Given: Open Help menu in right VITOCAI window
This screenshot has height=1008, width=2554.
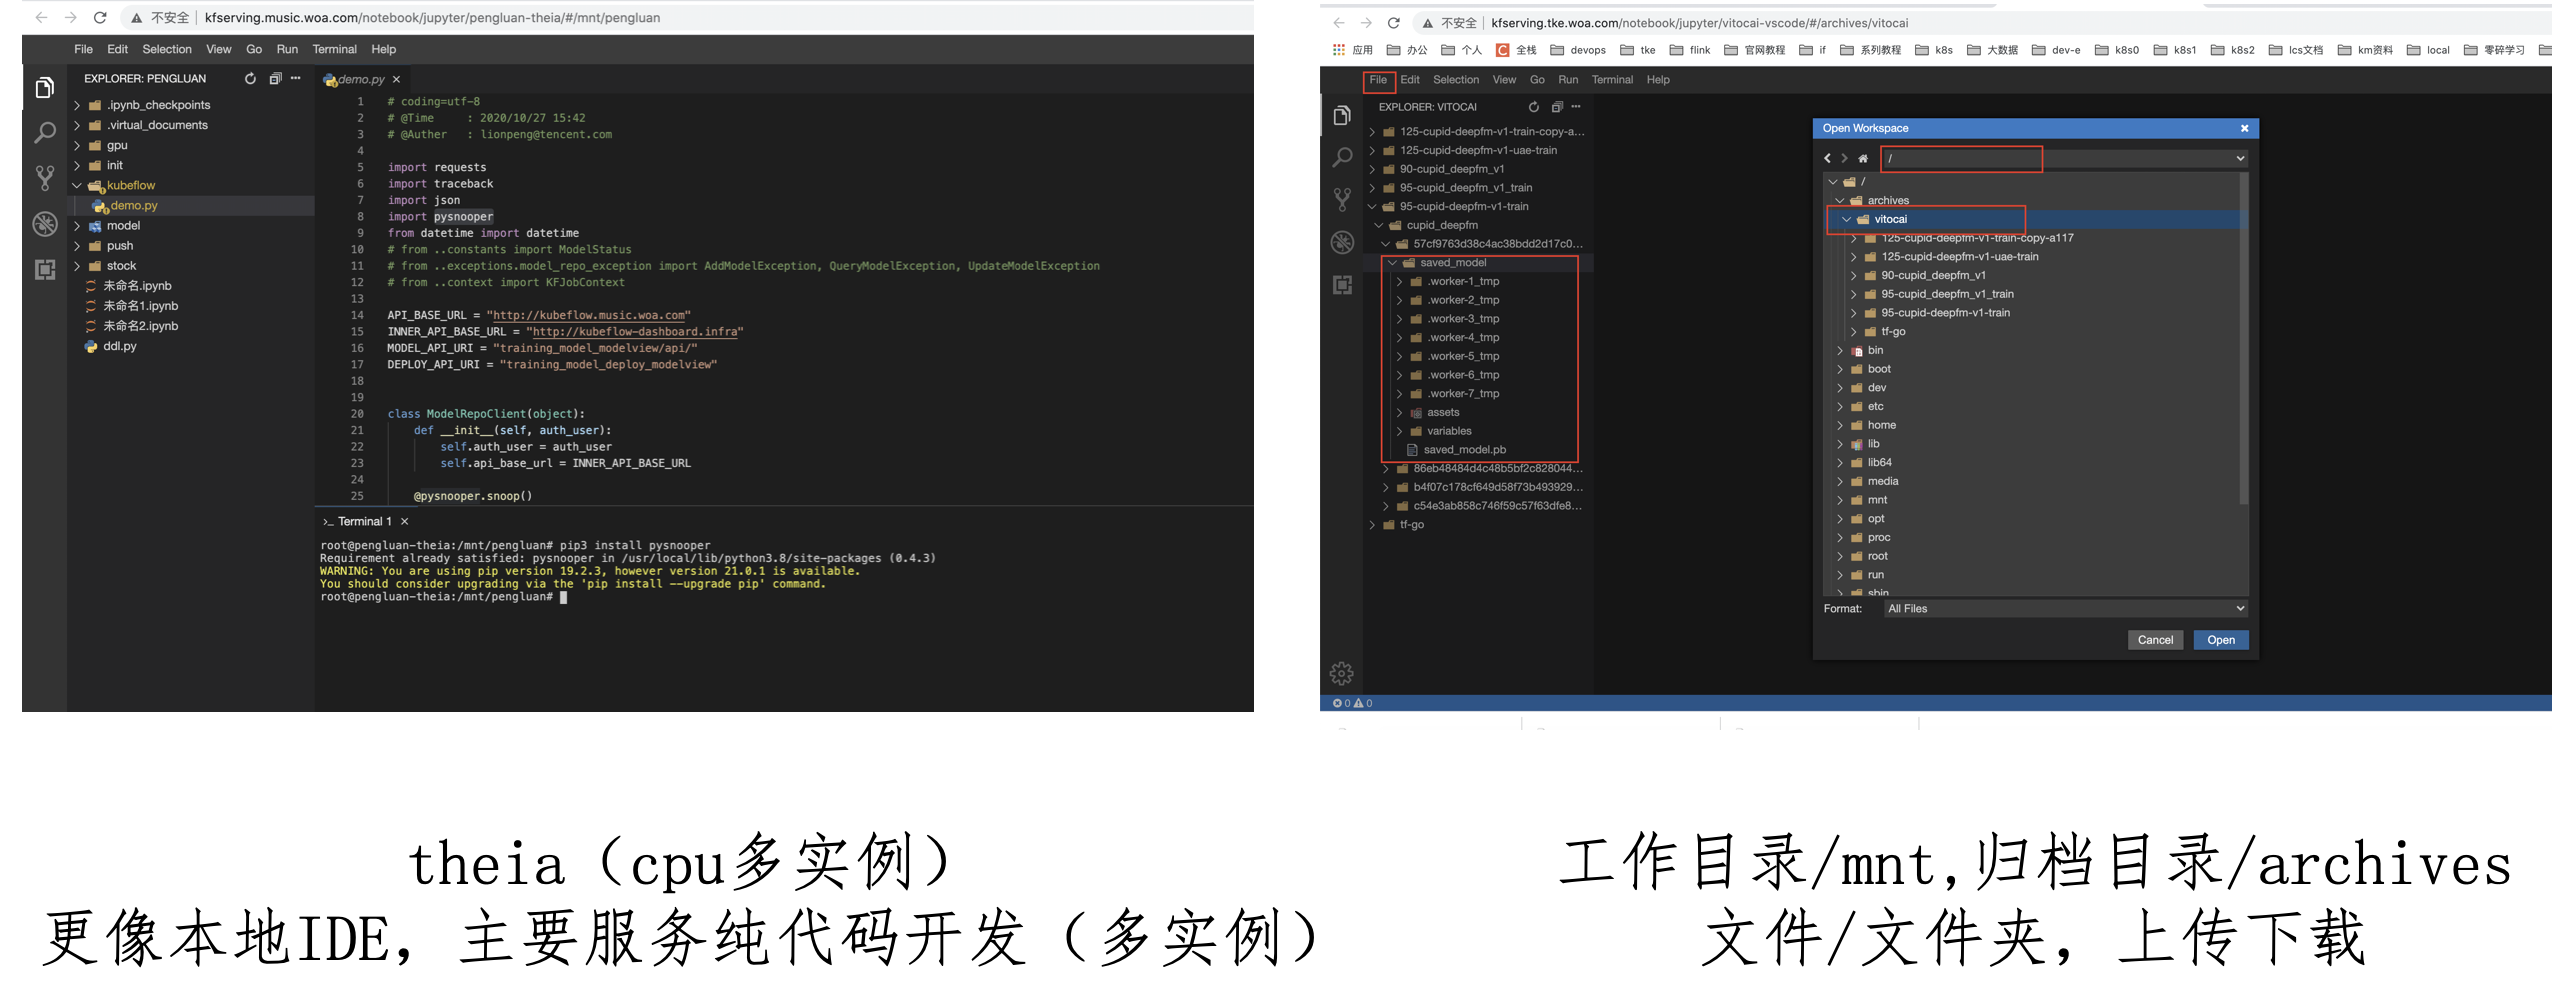Looking at the screenshot, I should (x=1658, y=80).
